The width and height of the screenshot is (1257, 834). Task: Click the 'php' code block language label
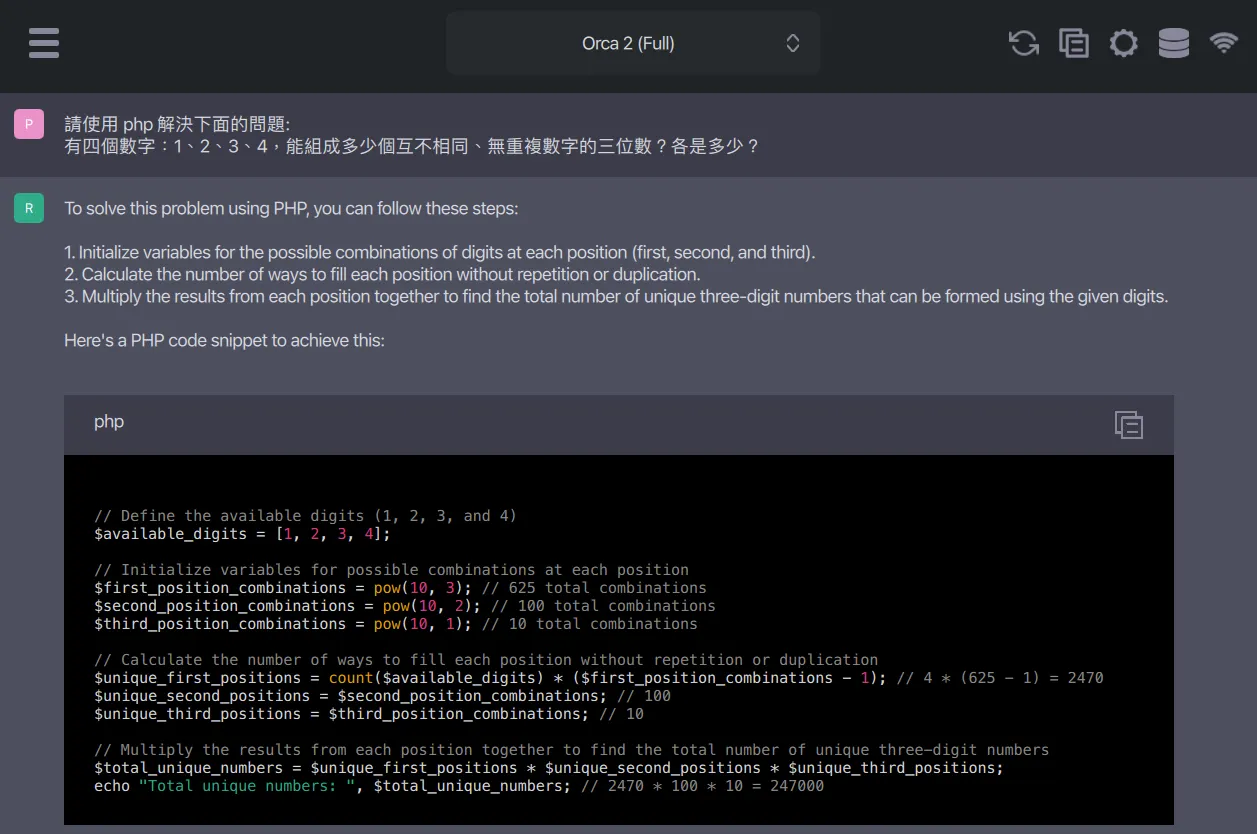[109, 422]
